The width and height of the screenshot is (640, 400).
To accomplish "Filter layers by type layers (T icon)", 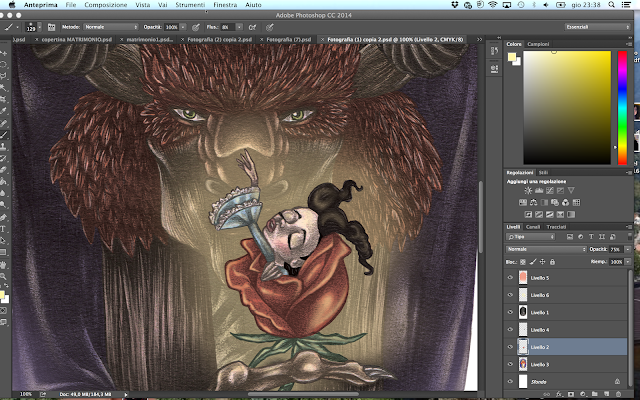I will pyautogui.click(x=591, y=237).
